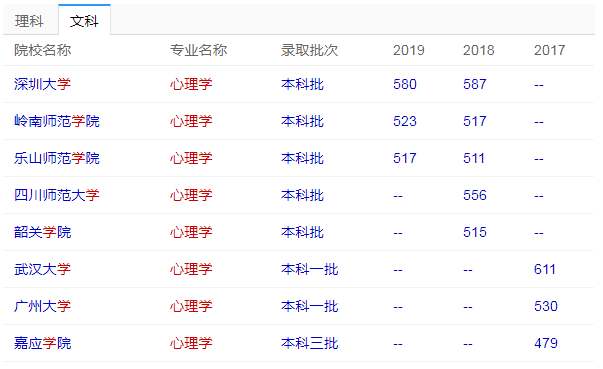Click the 院校名称 column header
Image resolution: width=603 pixels, height=369 pixels.
tap(43, 50)
